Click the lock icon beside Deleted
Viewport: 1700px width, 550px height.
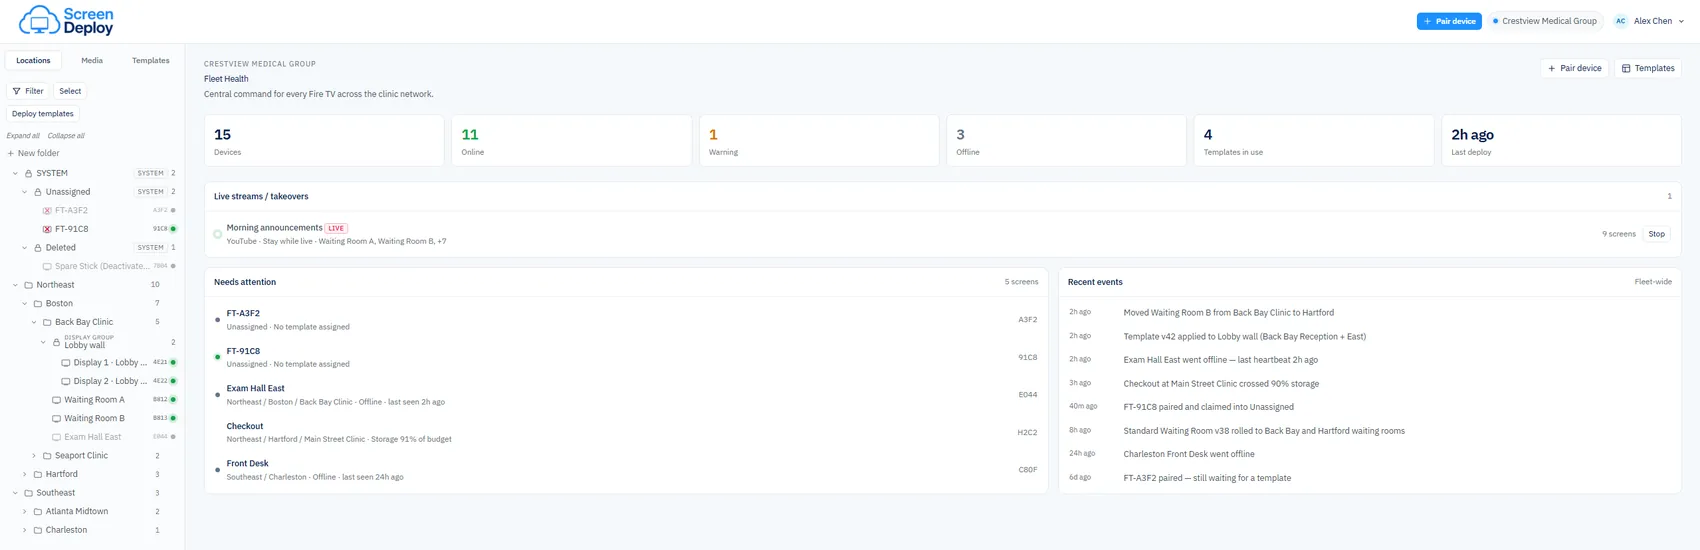[37, 248]
